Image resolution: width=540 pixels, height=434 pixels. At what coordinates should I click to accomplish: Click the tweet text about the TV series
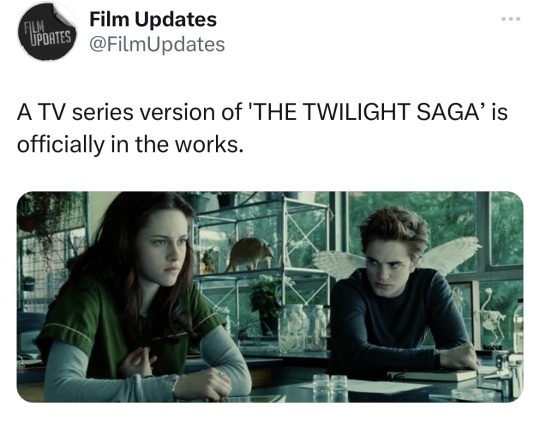tap(262, 128)
